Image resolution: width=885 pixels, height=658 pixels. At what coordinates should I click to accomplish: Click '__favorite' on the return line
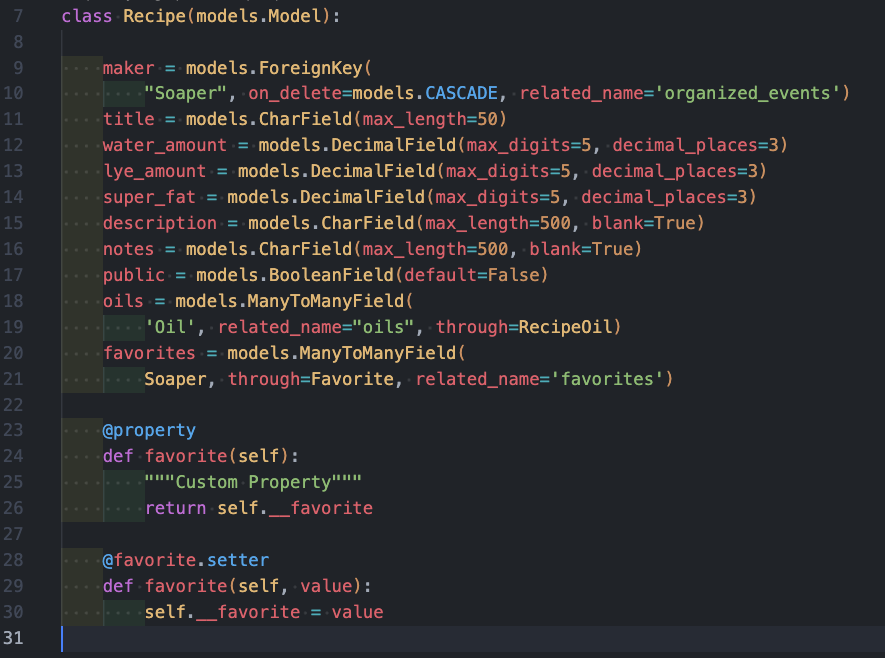(321, 508)
